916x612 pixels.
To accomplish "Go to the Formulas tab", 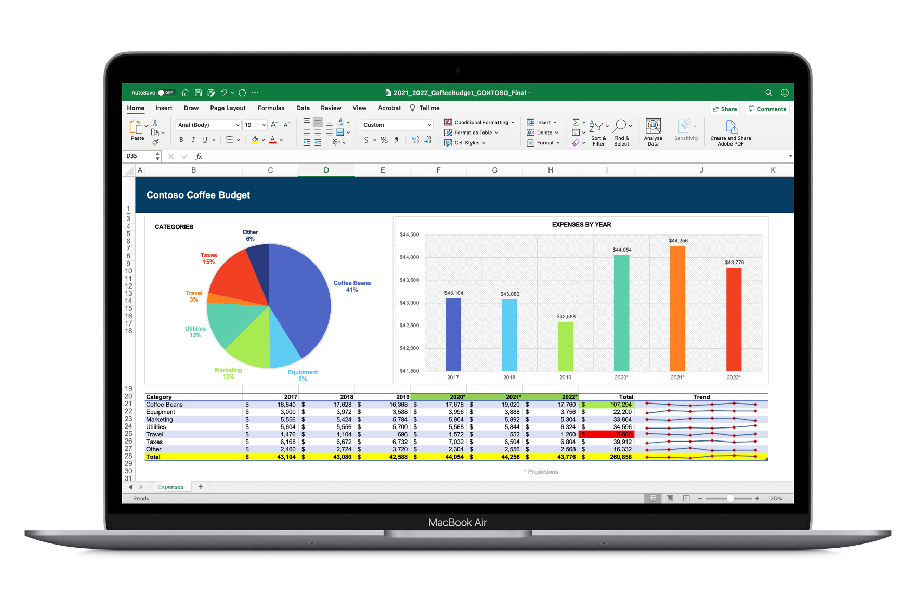I will pos(271,108).
